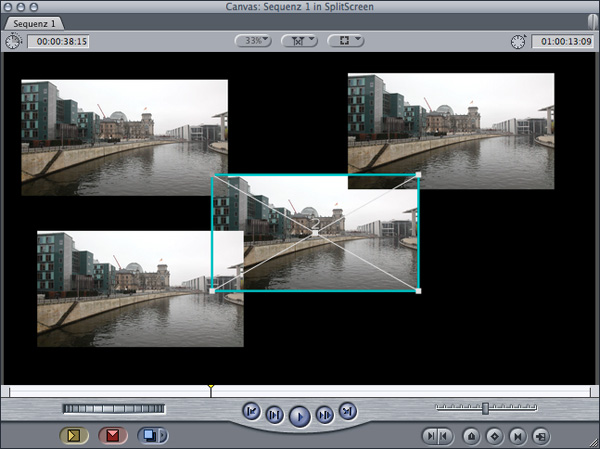Click the Play button in transport controls
The height and width of the screenshot is (449, 600).
299,414
